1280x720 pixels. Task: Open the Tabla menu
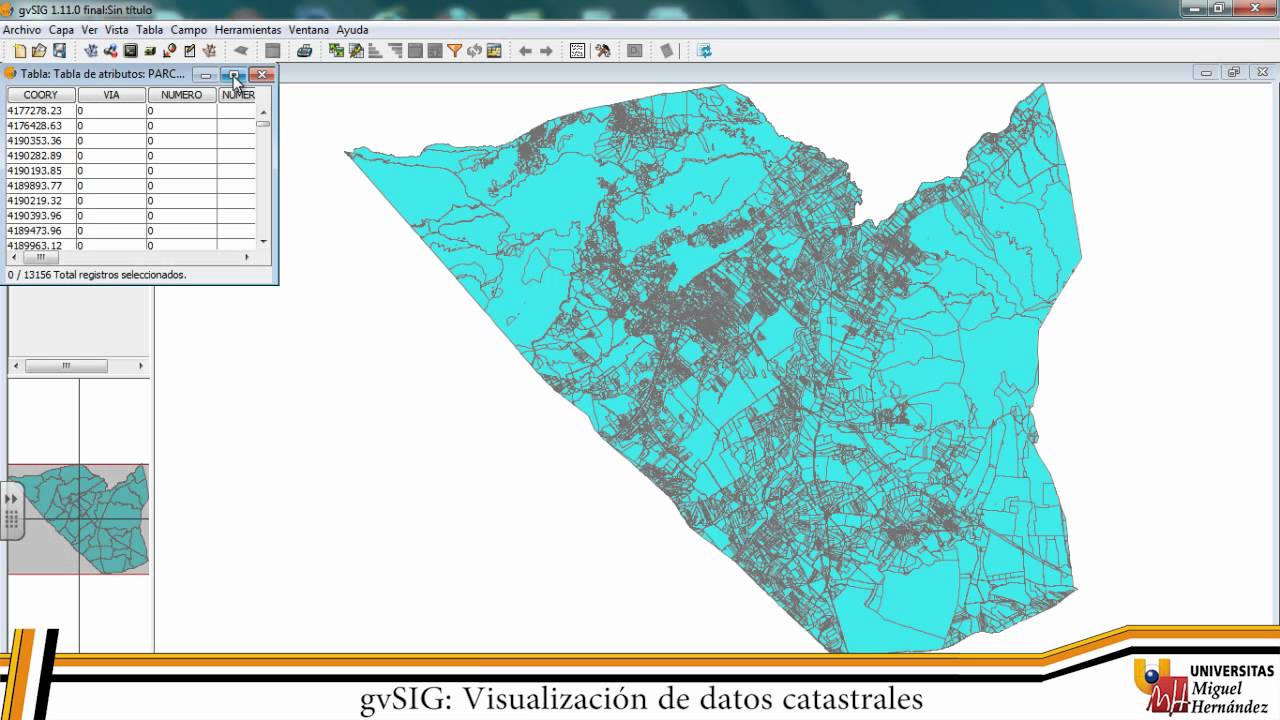pos(149,30)
